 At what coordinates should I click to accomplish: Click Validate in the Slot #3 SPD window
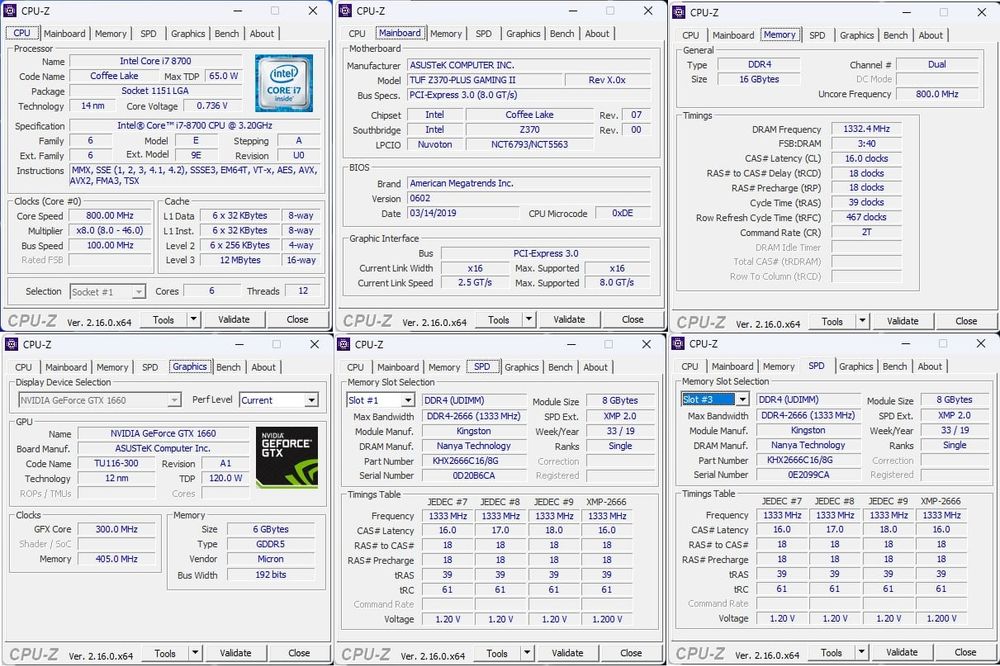click(902, 652)
